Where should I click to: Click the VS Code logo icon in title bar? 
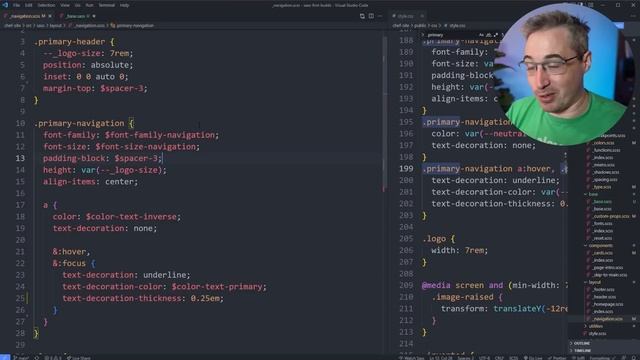click(5, 5)
